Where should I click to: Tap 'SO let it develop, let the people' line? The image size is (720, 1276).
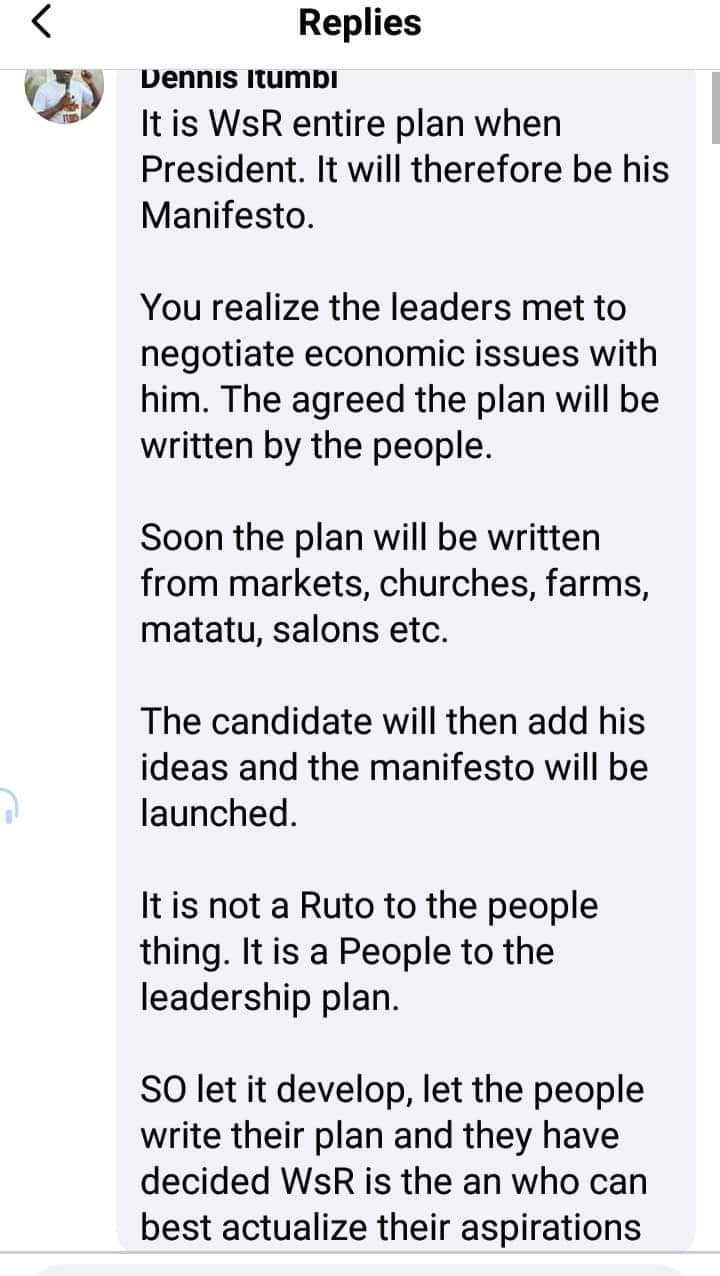[392, 1089]
